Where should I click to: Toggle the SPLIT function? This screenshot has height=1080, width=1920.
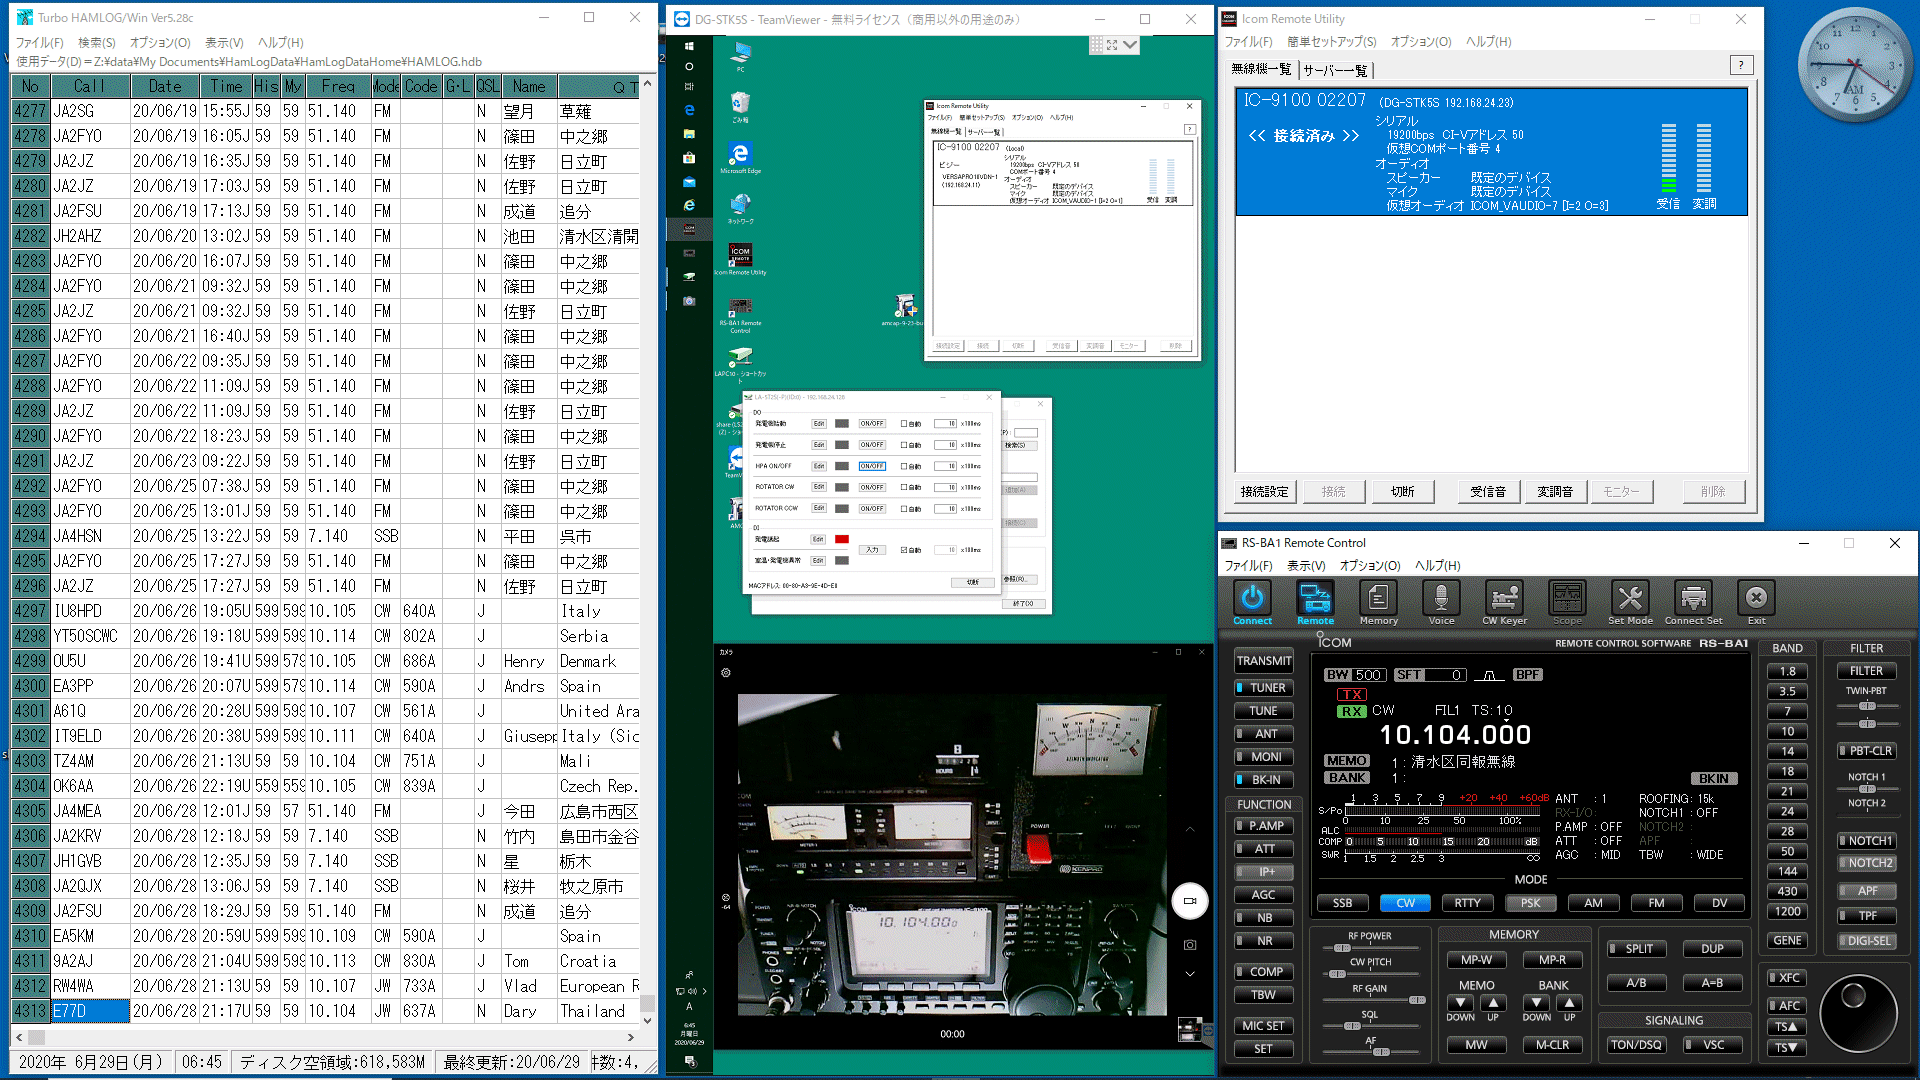pos(1636,949)
